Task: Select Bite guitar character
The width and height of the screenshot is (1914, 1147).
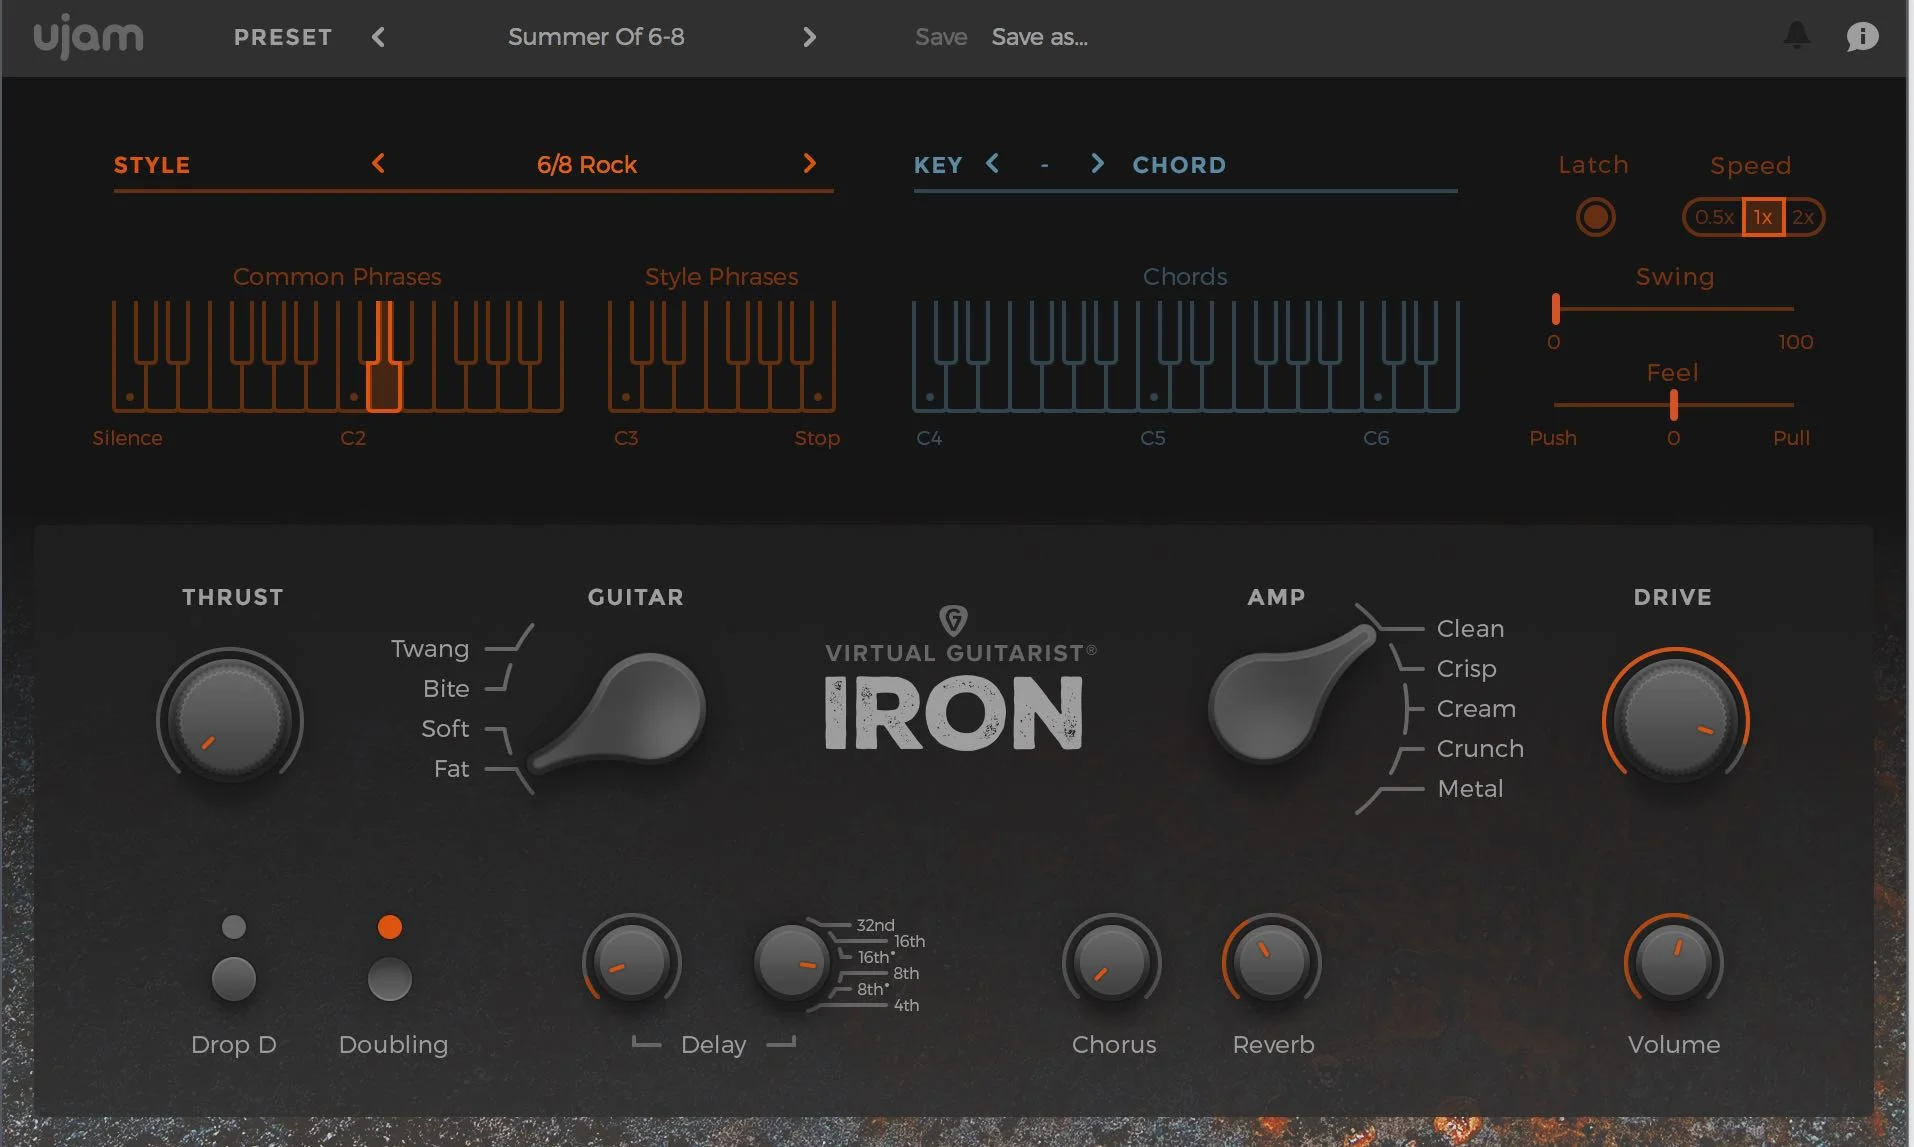Action: [x=446, y=689]
